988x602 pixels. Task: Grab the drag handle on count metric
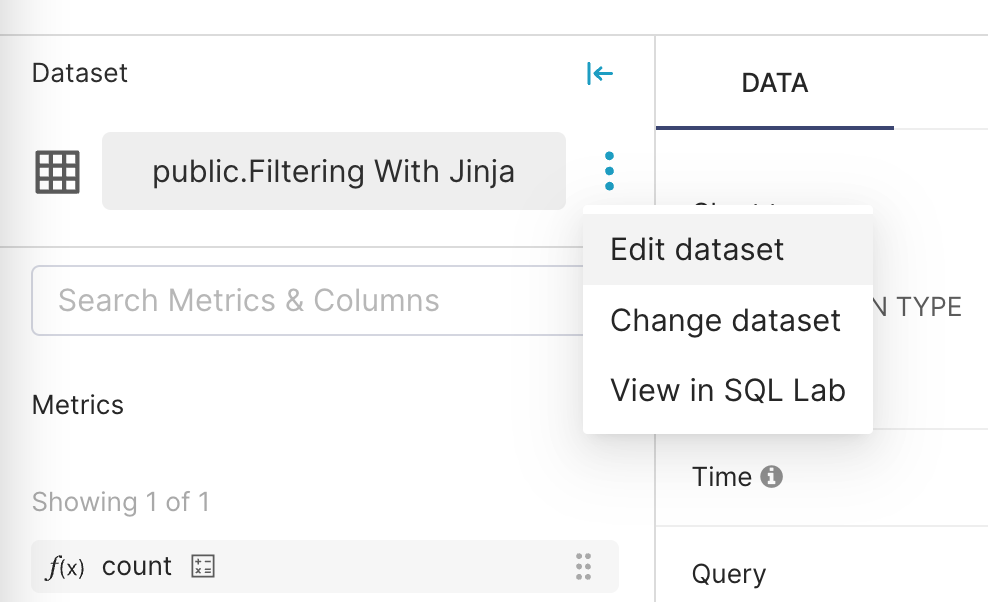pos(584,567)
